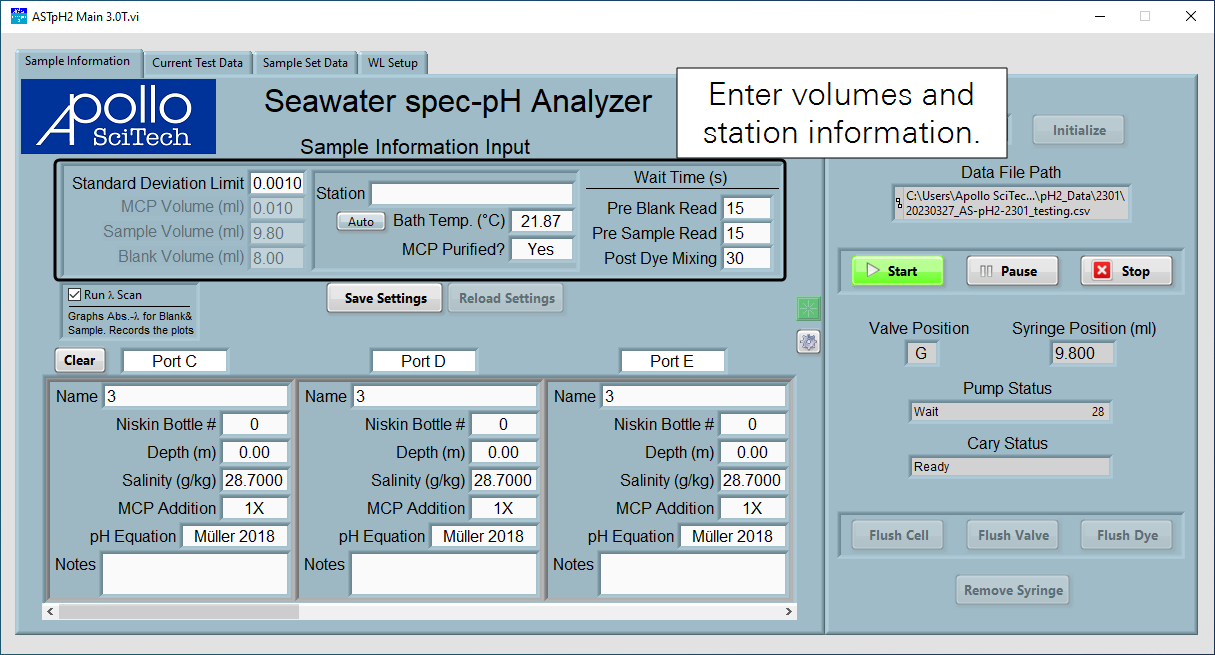Click the green Start button
Viewport: 1215px width, 655px height.
(897, 271)
